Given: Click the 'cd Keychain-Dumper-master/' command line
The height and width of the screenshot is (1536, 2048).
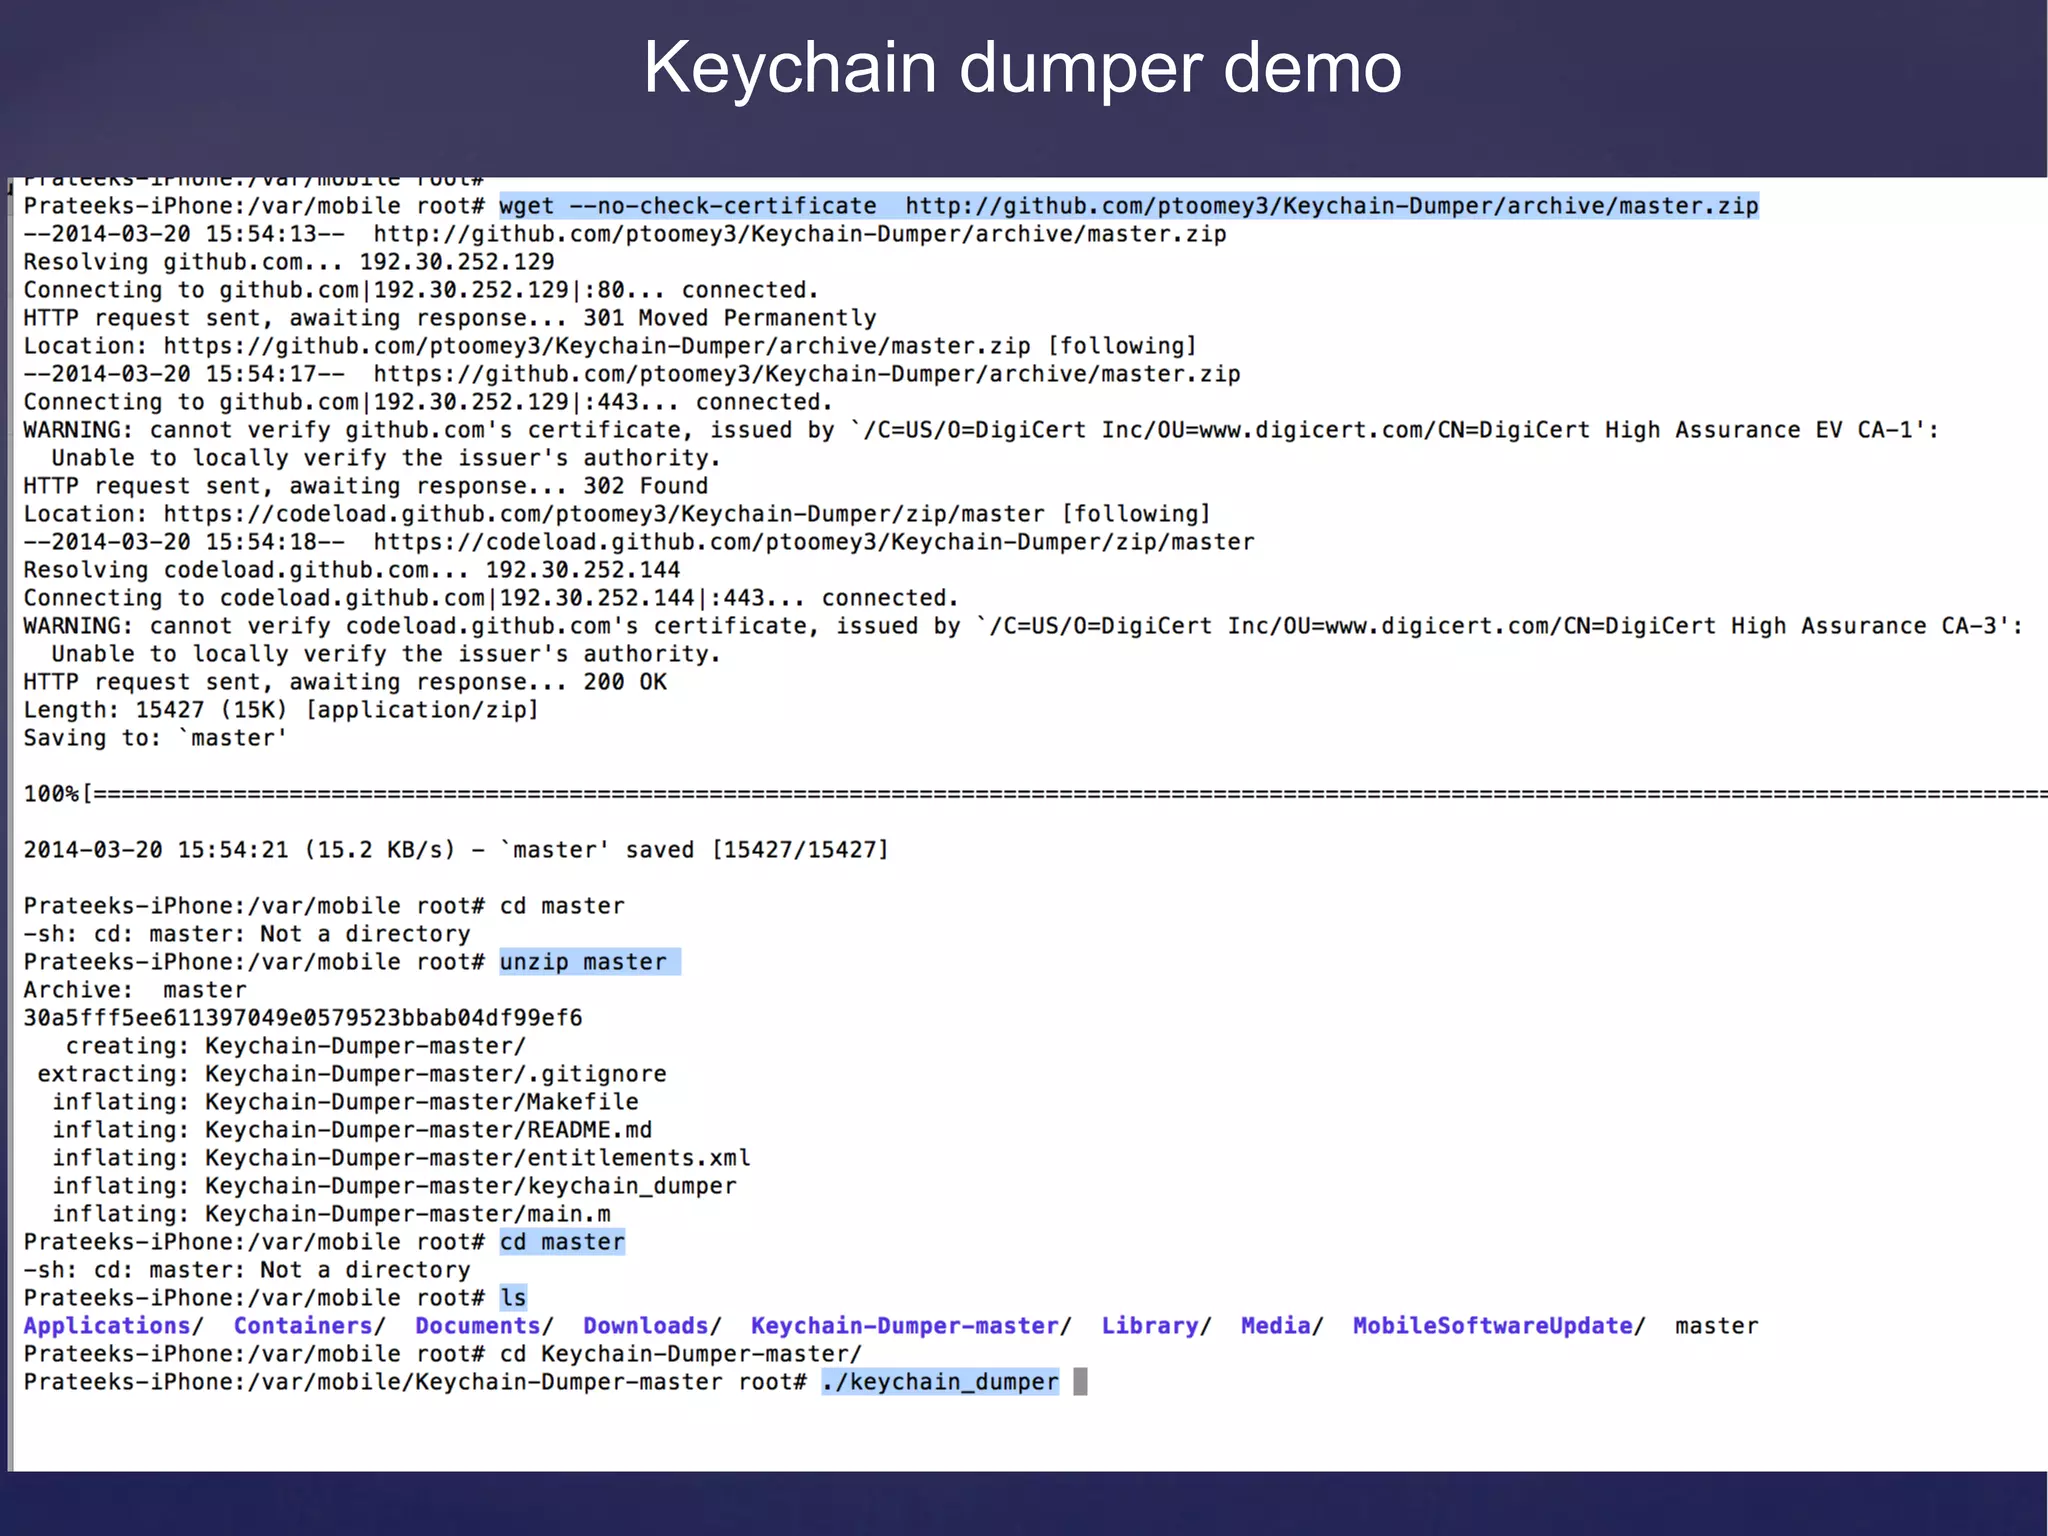Looking at the screenshot, I should pos(443,1354).
